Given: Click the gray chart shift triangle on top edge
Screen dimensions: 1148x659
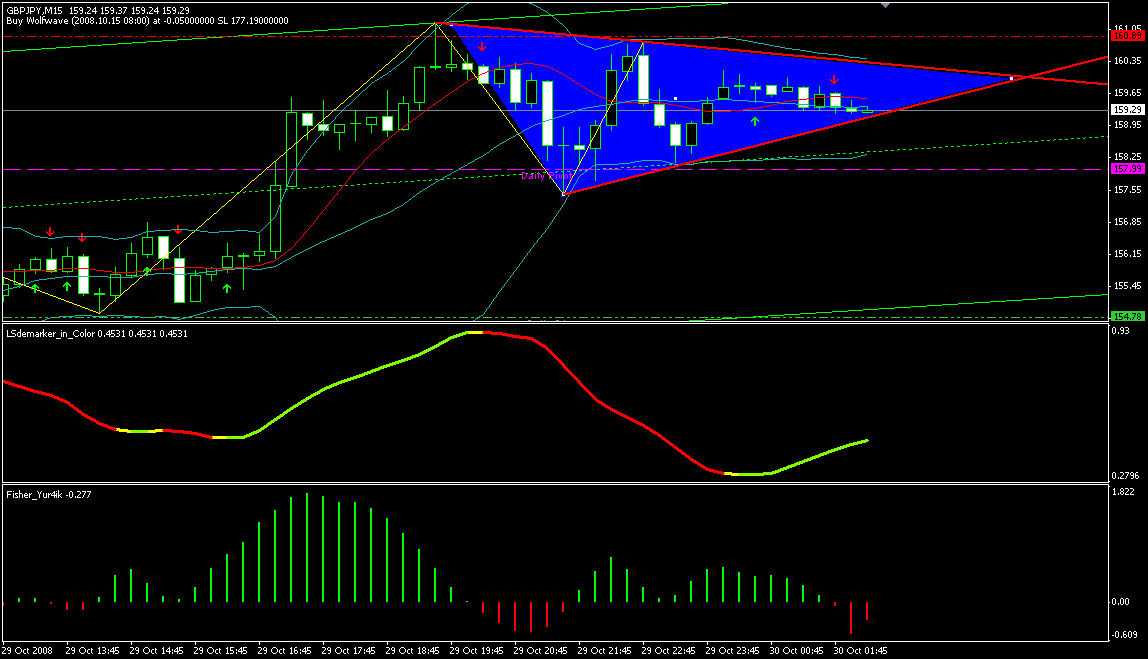Looking at the screenshot, I should [885, 5].
